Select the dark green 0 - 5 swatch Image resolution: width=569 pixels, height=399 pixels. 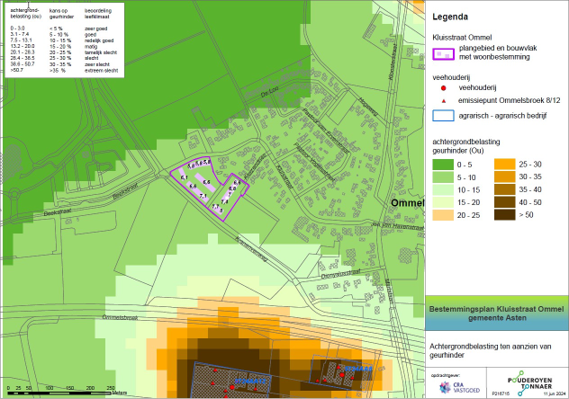coord(443,164)
